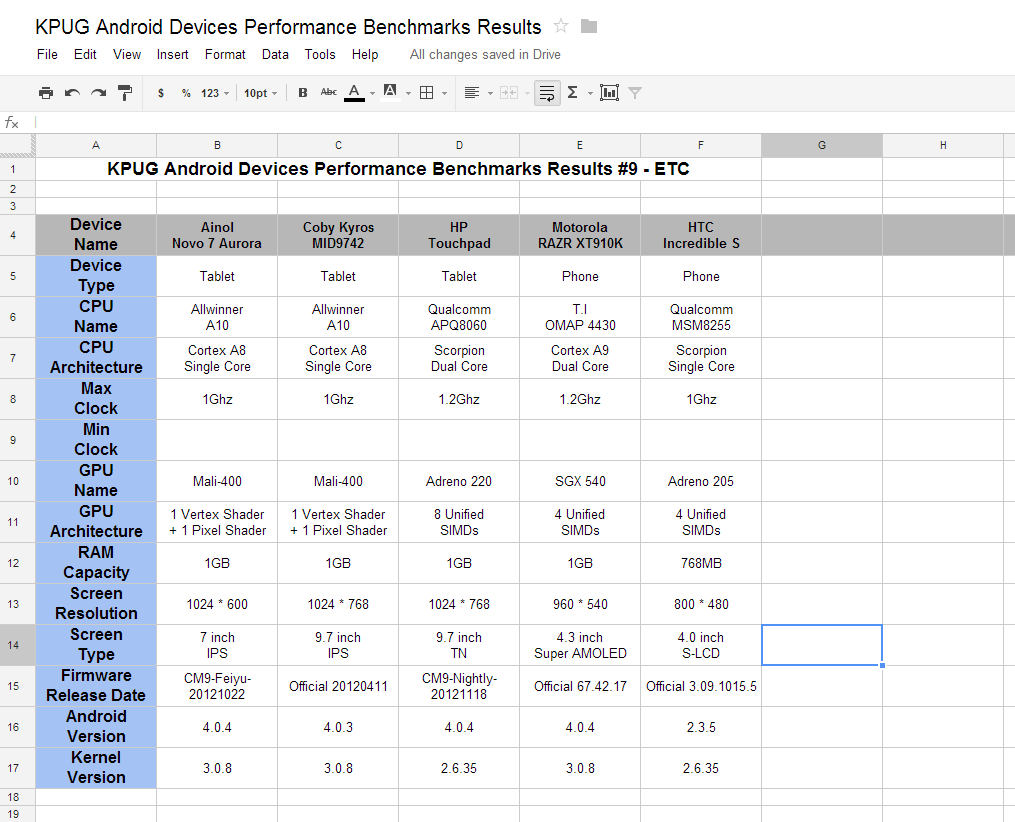Click the formula bar input
The width and height of the screenshot is (1015, 822).
click(524, 122)
